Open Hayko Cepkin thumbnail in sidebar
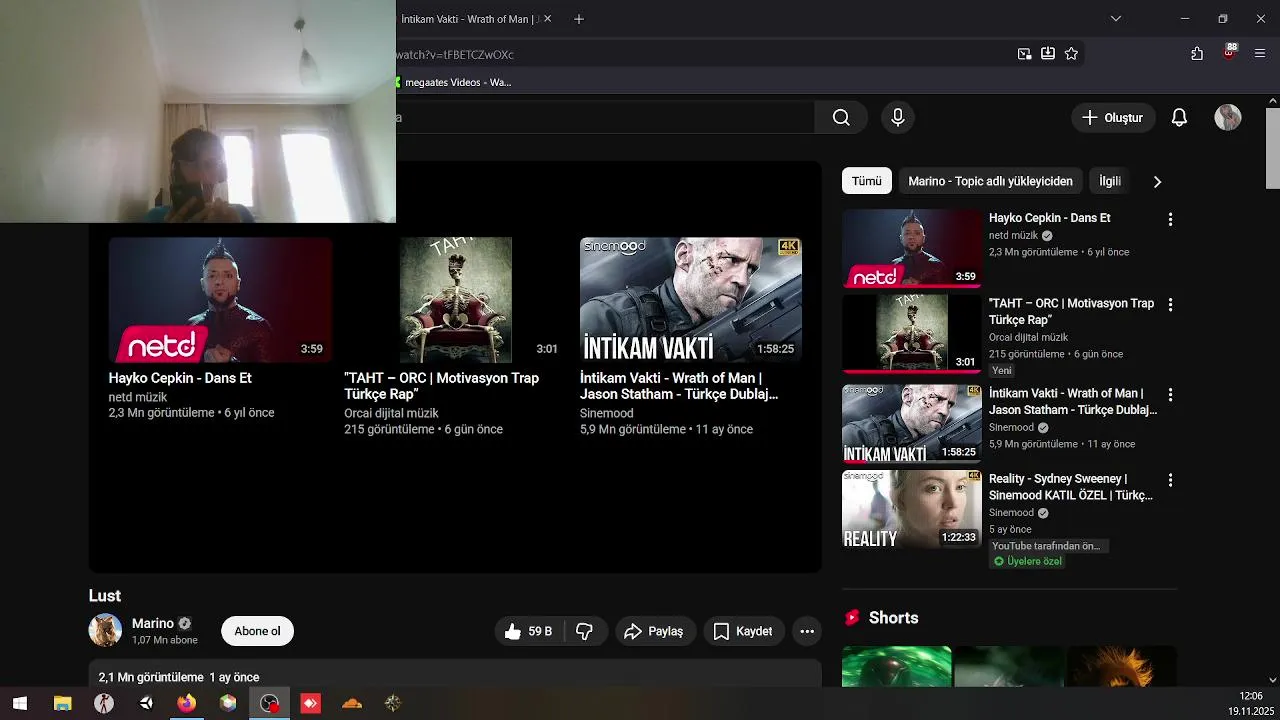This screenshot has height=720, width=1280. [x=911, y=248]
